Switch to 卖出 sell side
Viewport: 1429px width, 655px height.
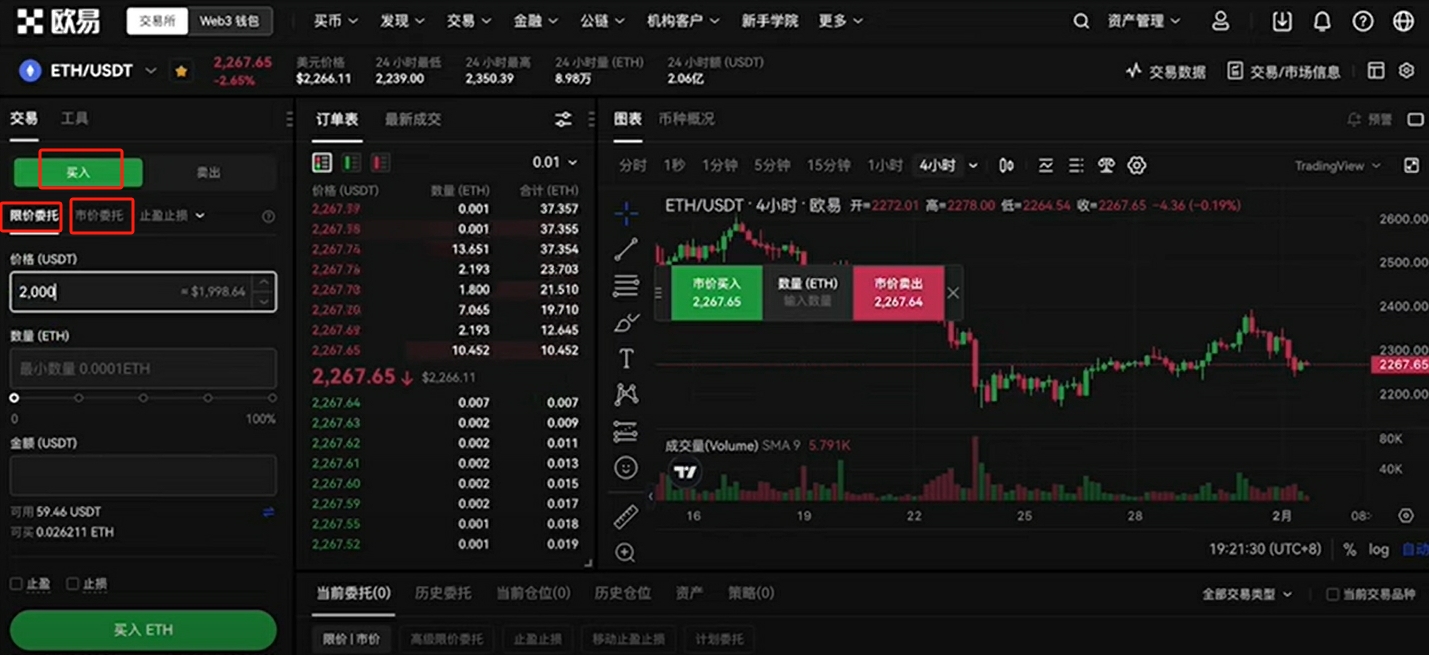point(208,172)
